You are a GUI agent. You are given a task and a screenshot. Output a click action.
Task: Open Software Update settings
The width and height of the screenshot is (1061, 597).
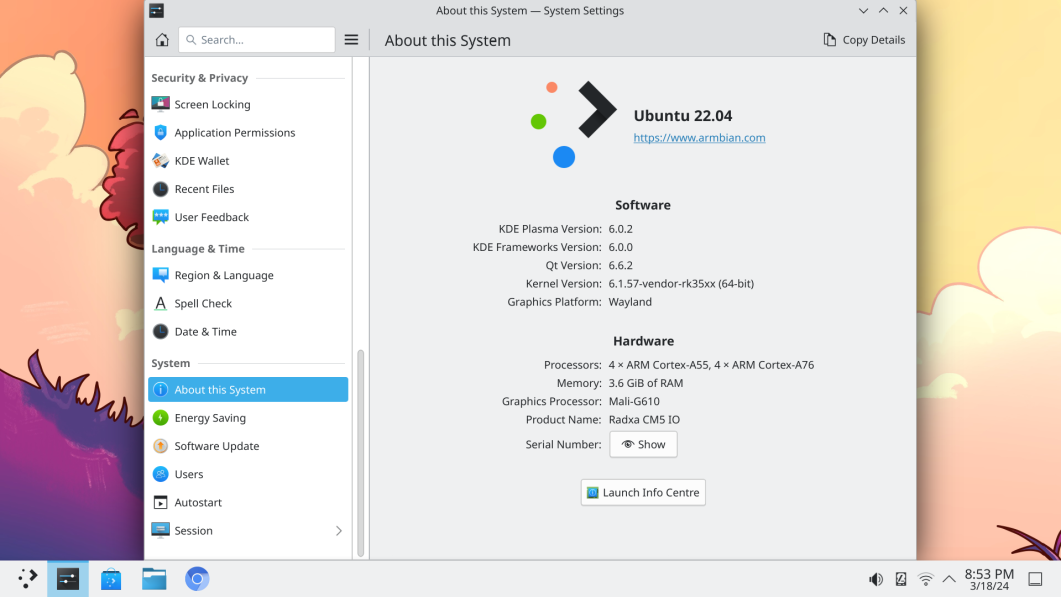pyautogui.click(x=248, y=446)
